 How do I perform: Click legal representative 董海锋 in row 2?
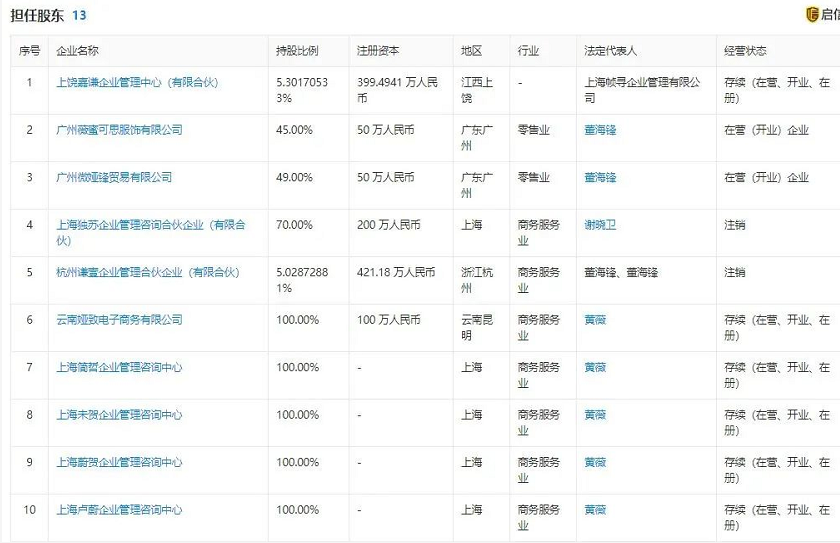[600, 130]
